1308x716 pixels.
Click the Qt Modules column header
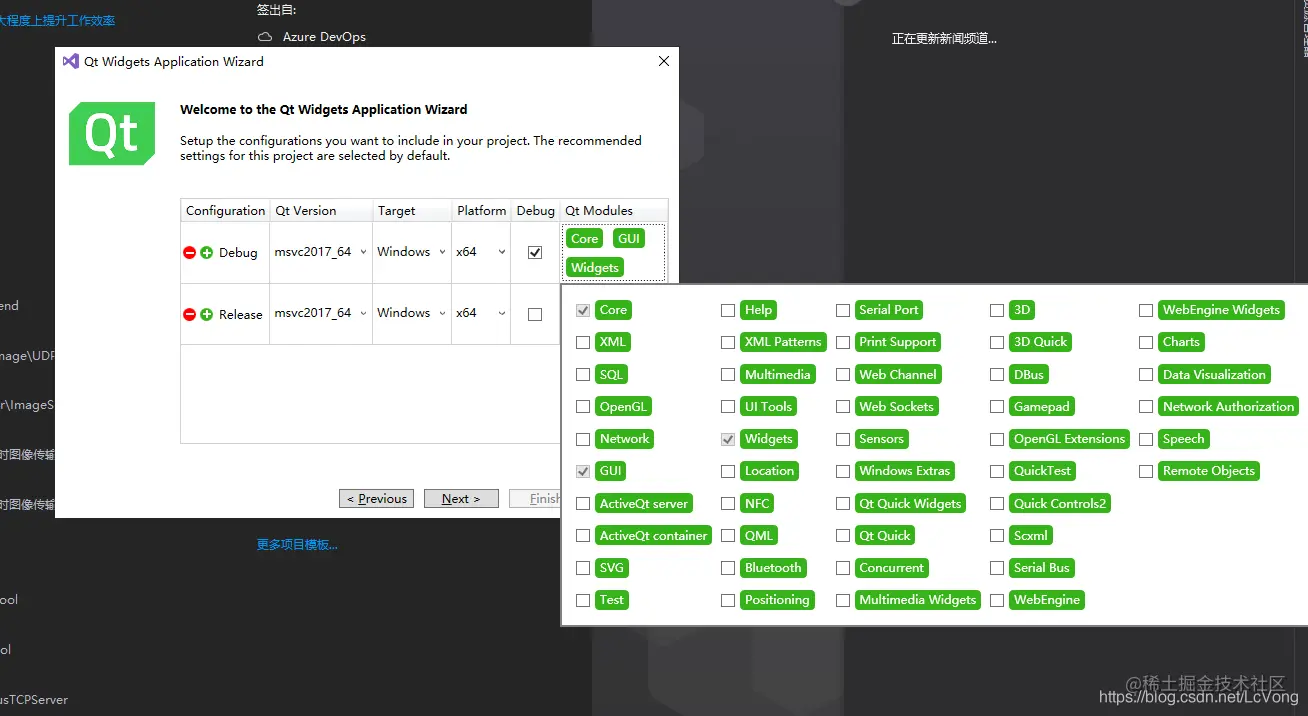[613, 211]
